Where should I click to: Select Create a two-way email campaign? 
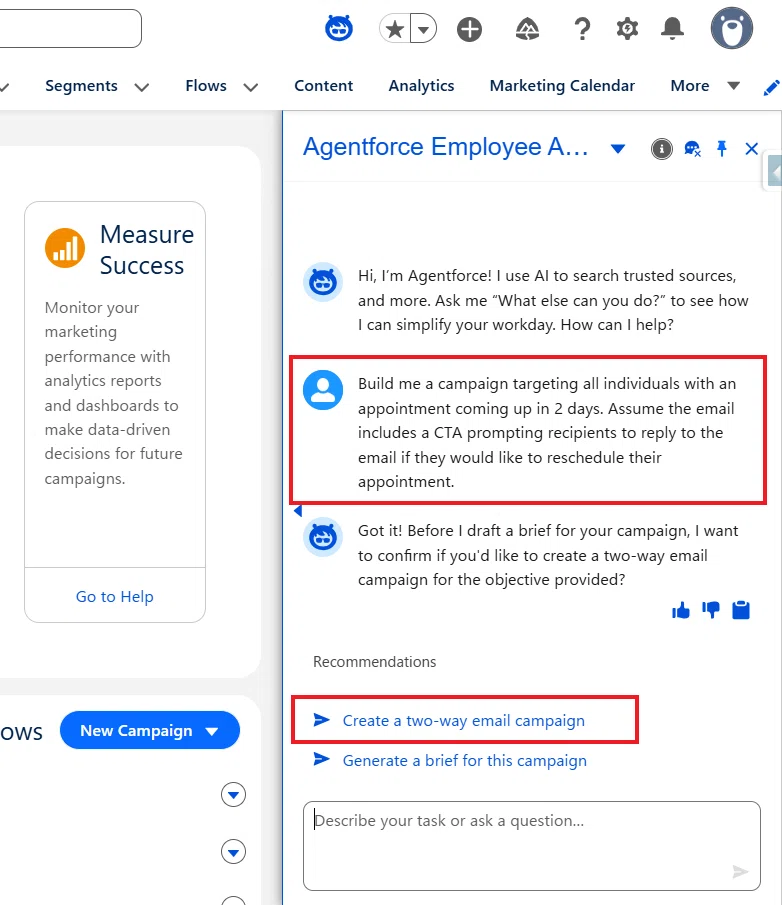463,720
